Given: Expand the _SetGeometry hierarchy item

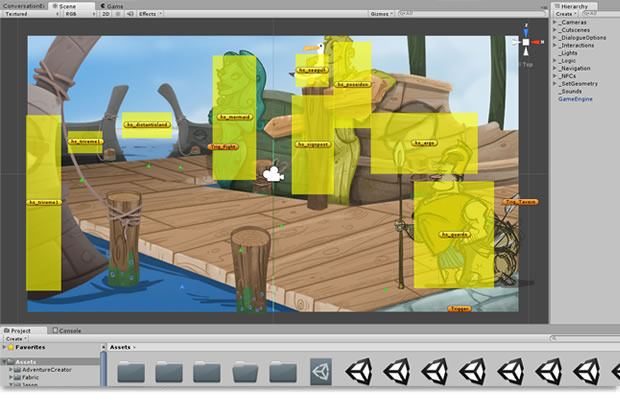Looking at the screenshot, I should (555, 83).
